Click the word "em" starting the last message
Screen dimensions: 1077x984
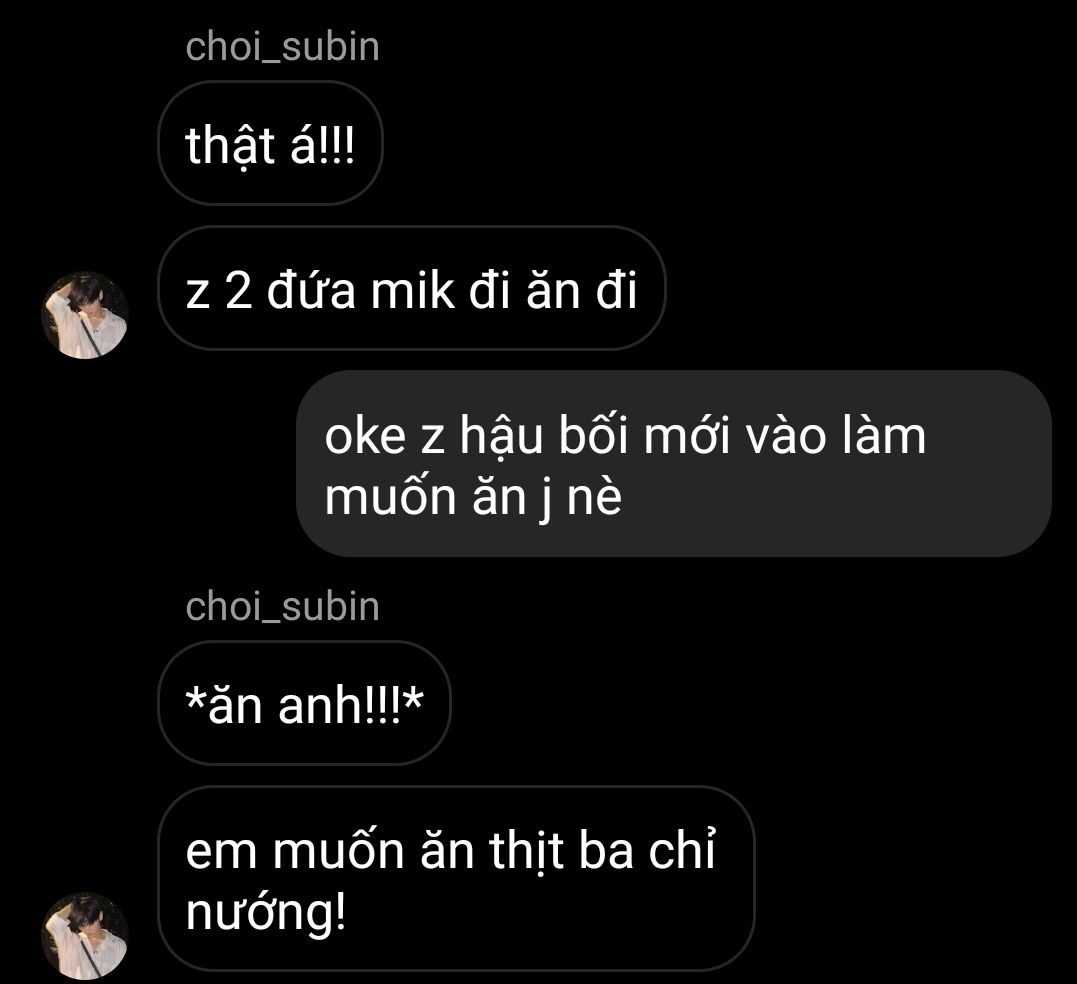(222, 854)
